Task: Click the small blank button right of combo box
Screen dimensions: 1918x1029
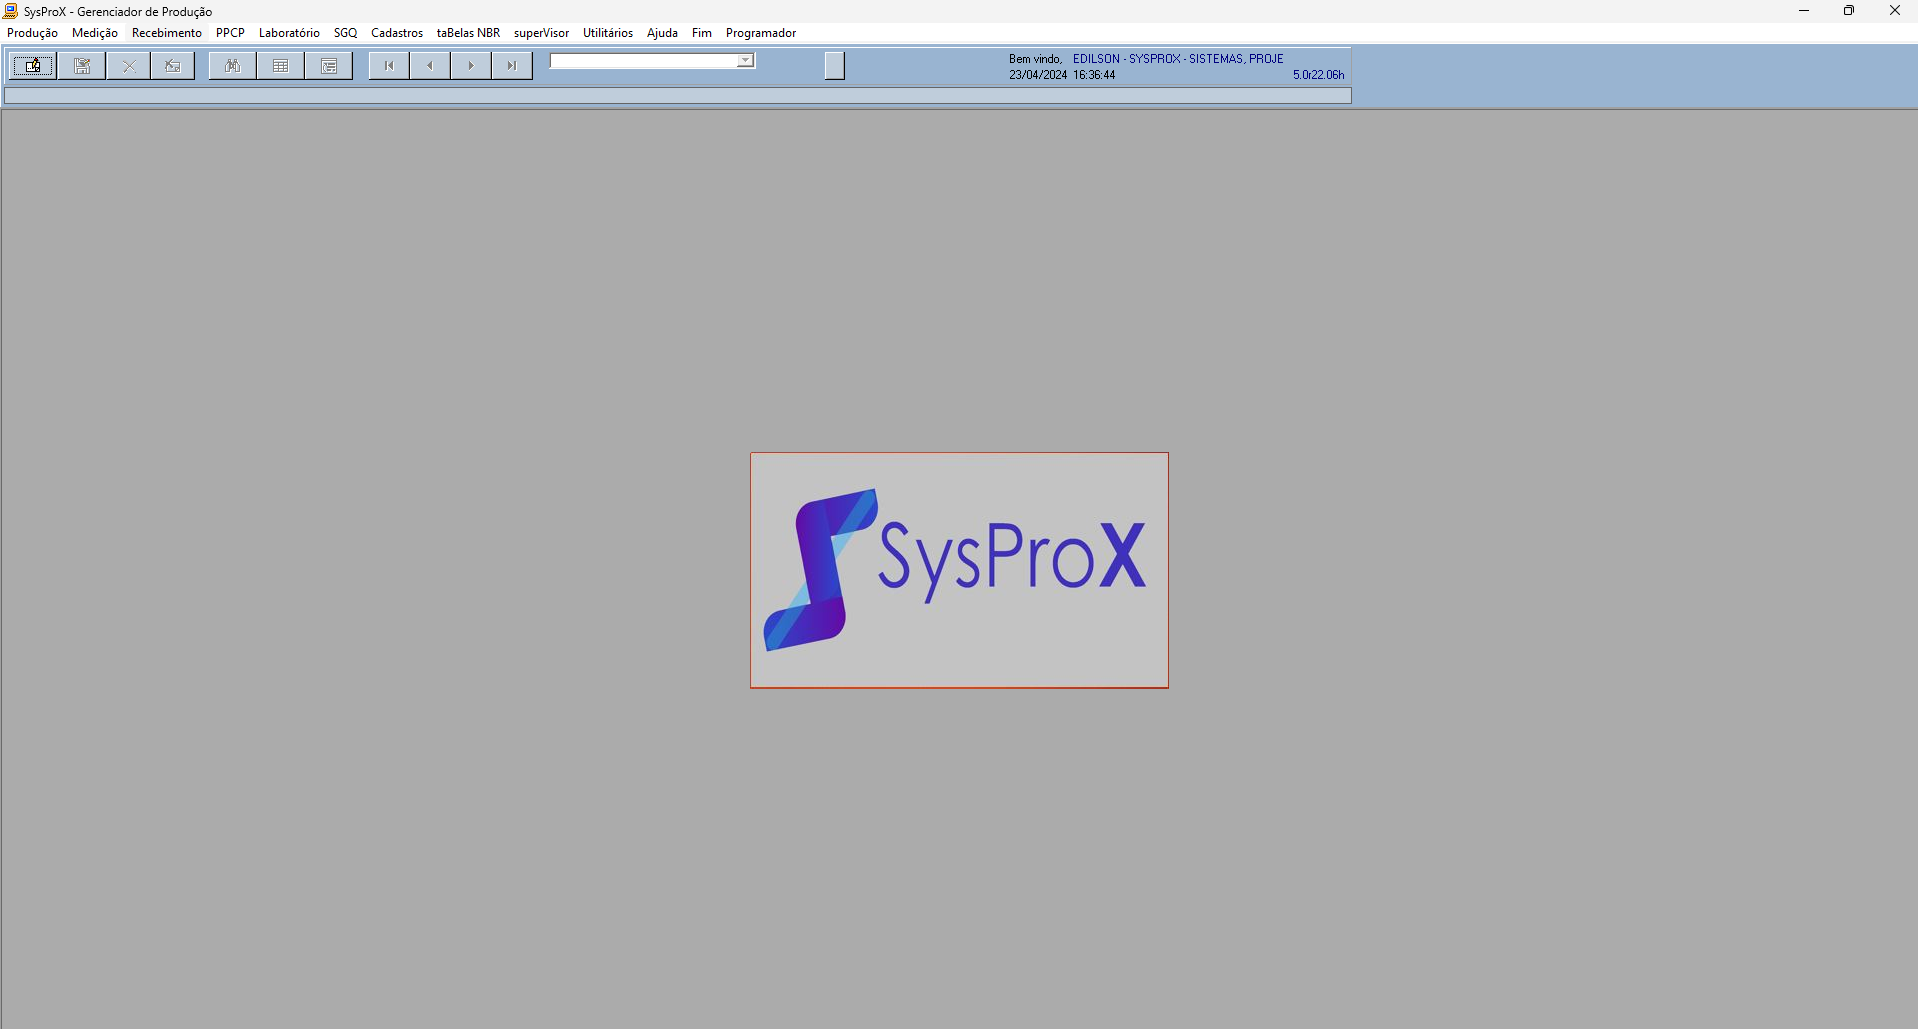Action: 835,66
